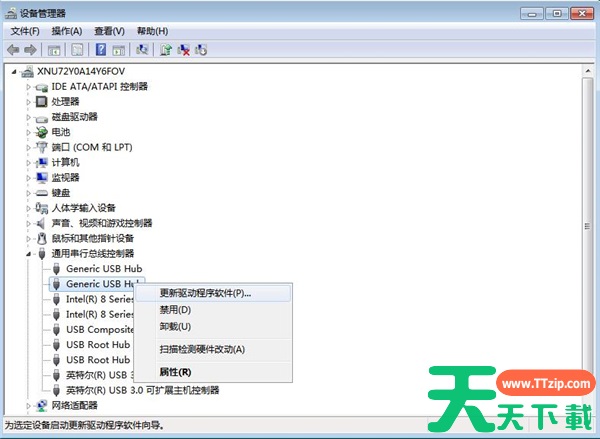The image size is (600, 439).
Task: Click the 网络适配器 network icon
Action: point(41,405)
